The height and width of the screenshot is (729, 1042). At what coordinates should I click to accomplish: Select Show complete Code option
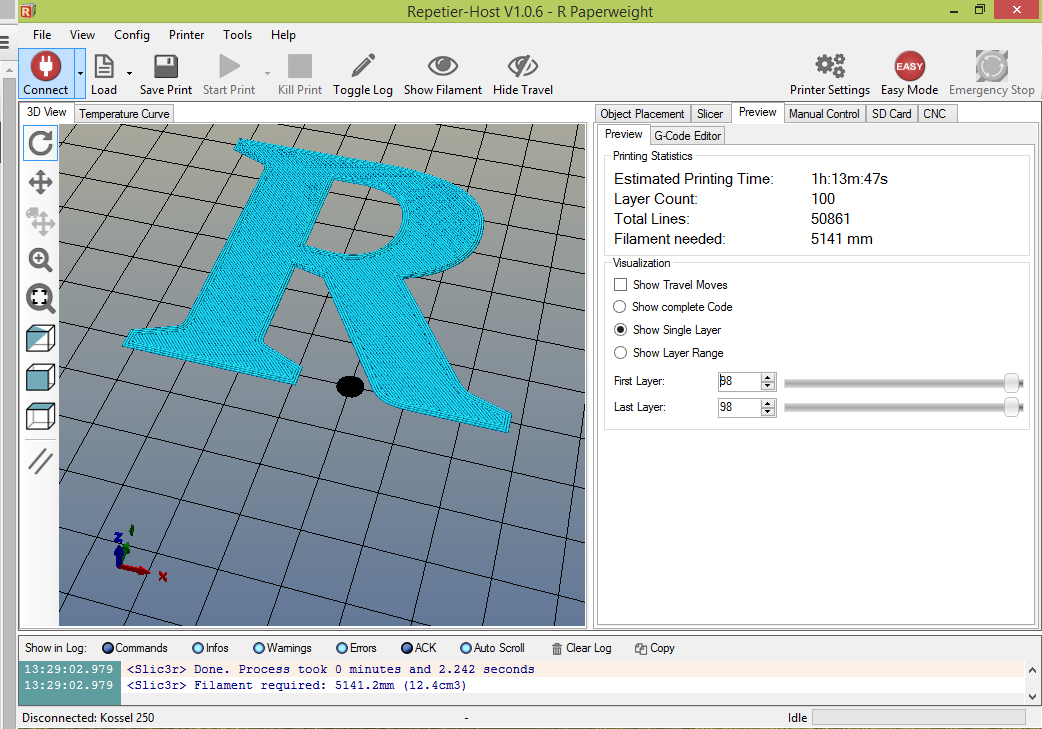(x=619, y=307)
